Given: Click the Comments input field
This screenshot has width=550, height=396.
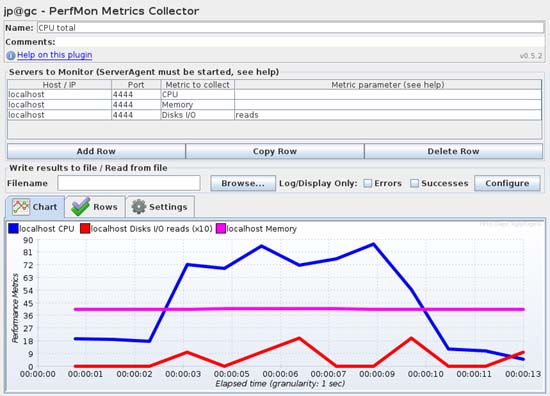Looking at the screenshot, I should coord(300,42).
